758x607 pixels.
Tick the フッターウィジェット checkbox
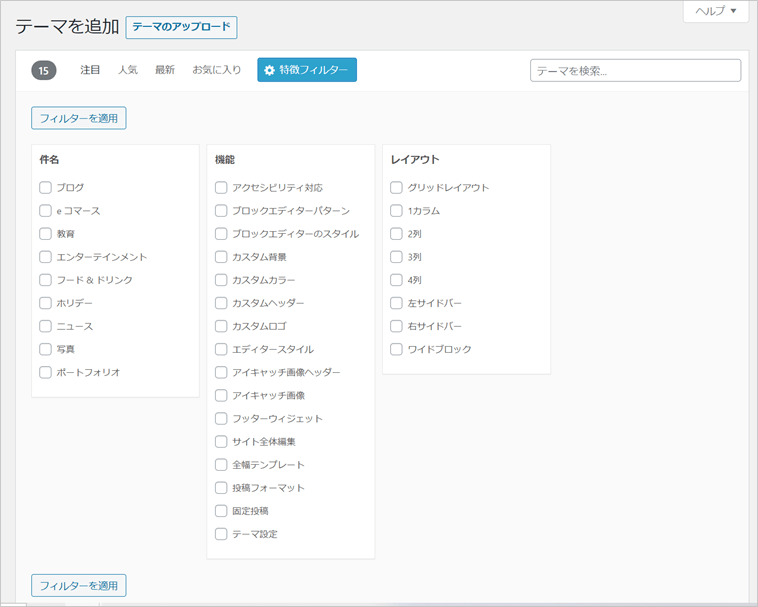221,418
